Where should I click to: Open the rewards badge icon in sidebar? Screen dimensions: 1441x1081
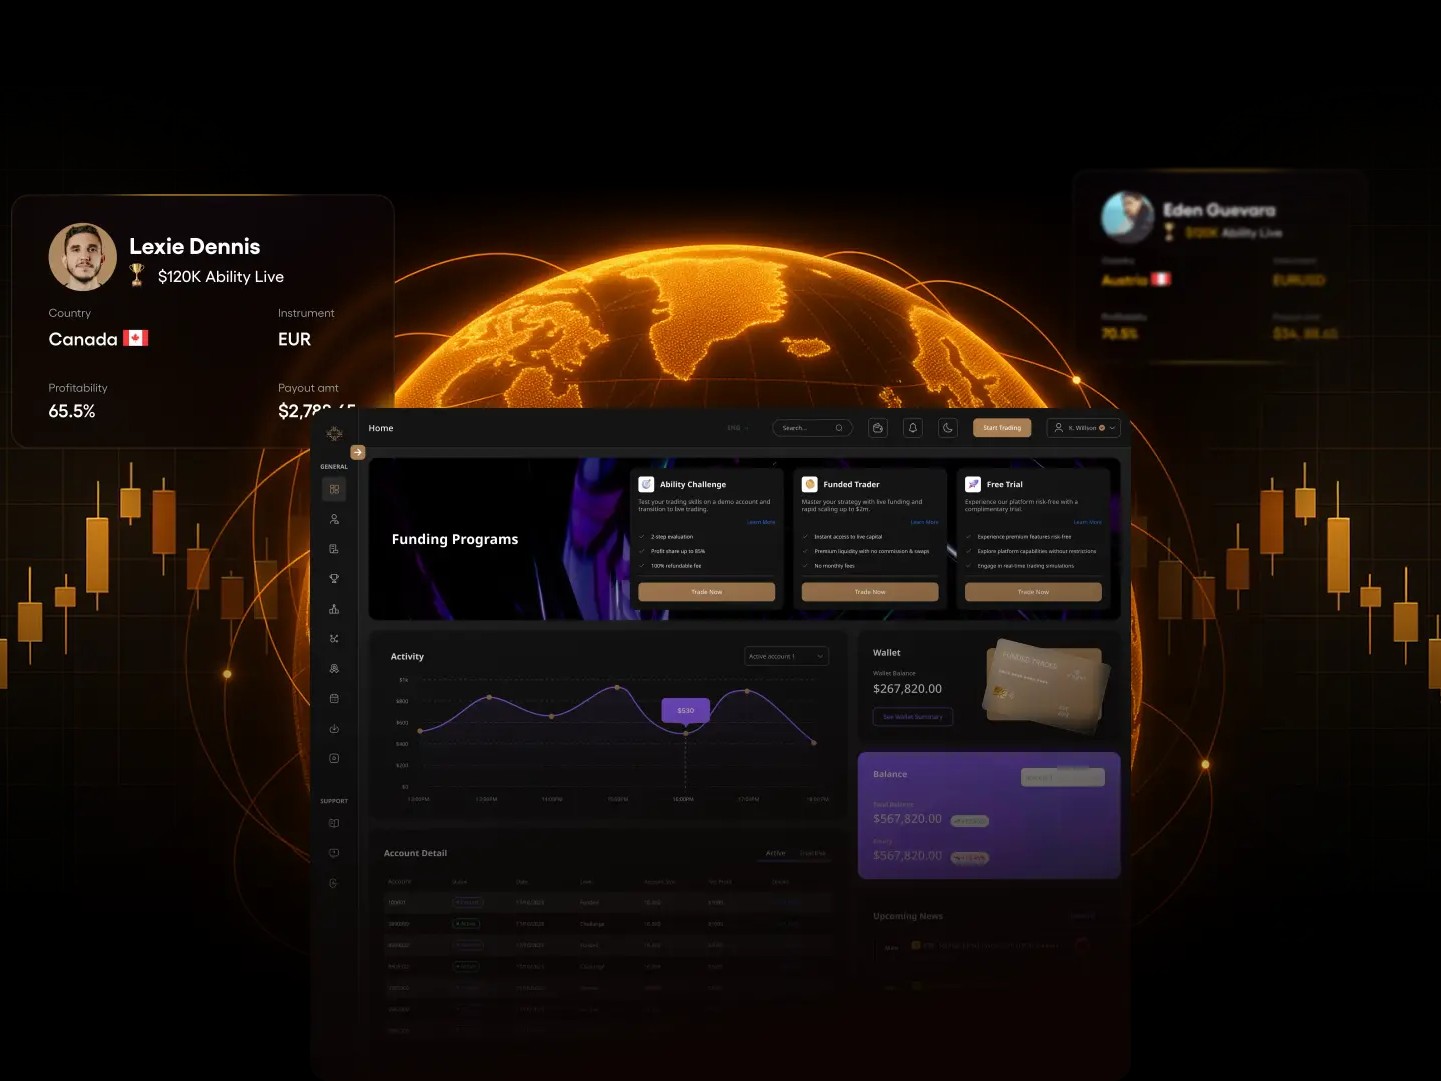[x=334, y=668]
